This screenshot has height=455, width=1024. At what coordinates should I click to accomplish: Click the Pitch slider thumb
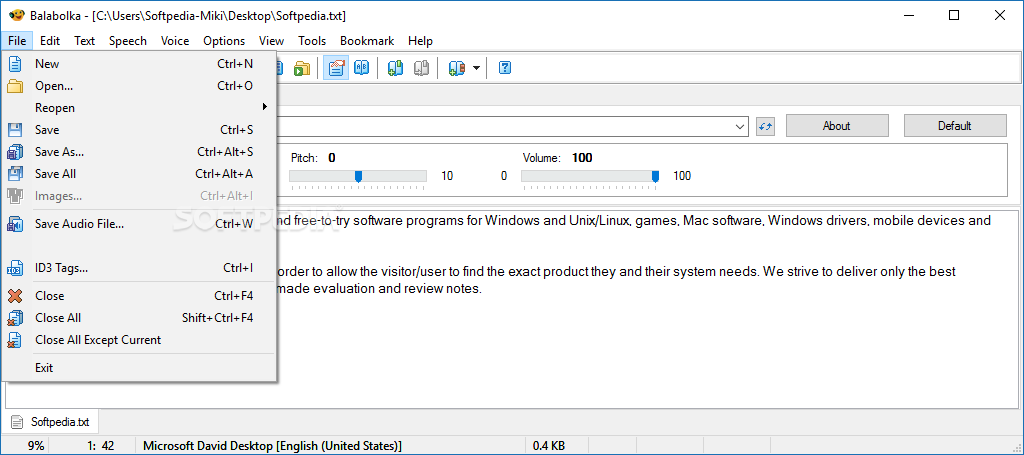pyautogui.click(x=358, y=176)
